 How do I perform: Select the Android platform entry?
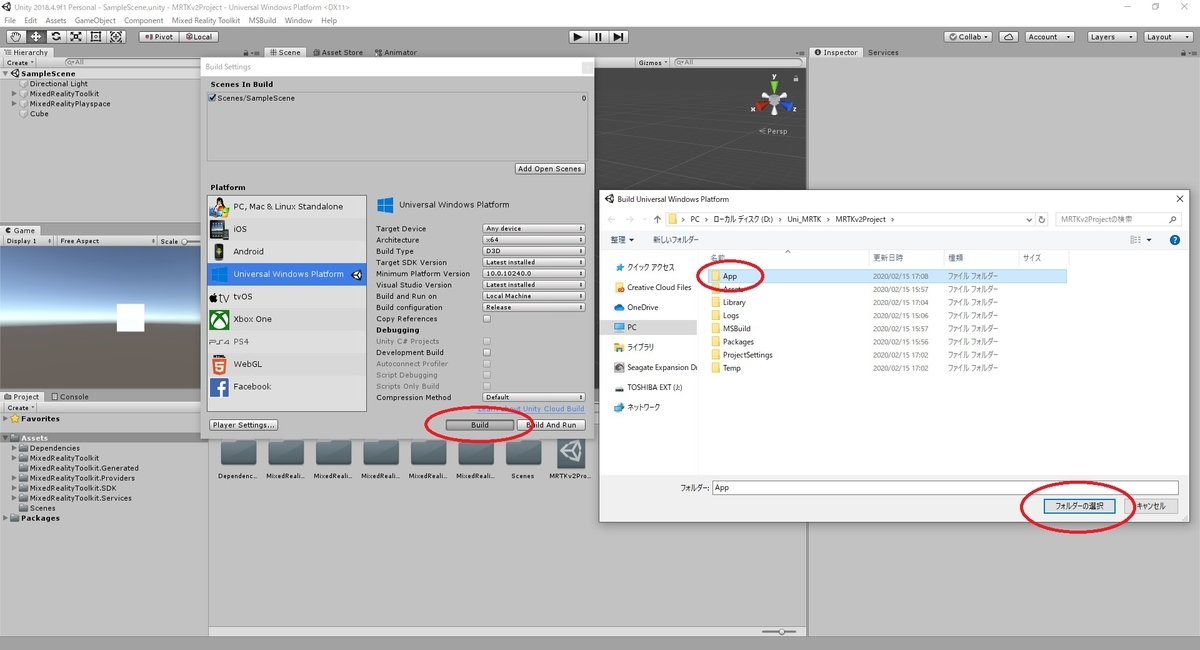(x=287, y=252)
